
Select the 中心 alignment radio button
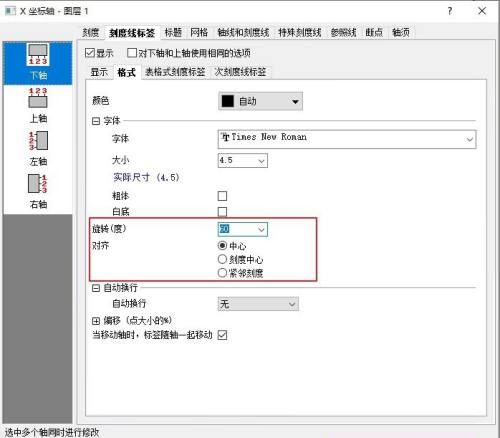coord(222,246)
